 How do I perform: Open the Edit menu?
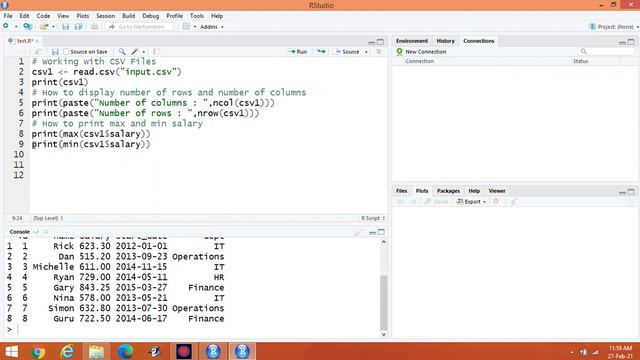coord(24,16)
